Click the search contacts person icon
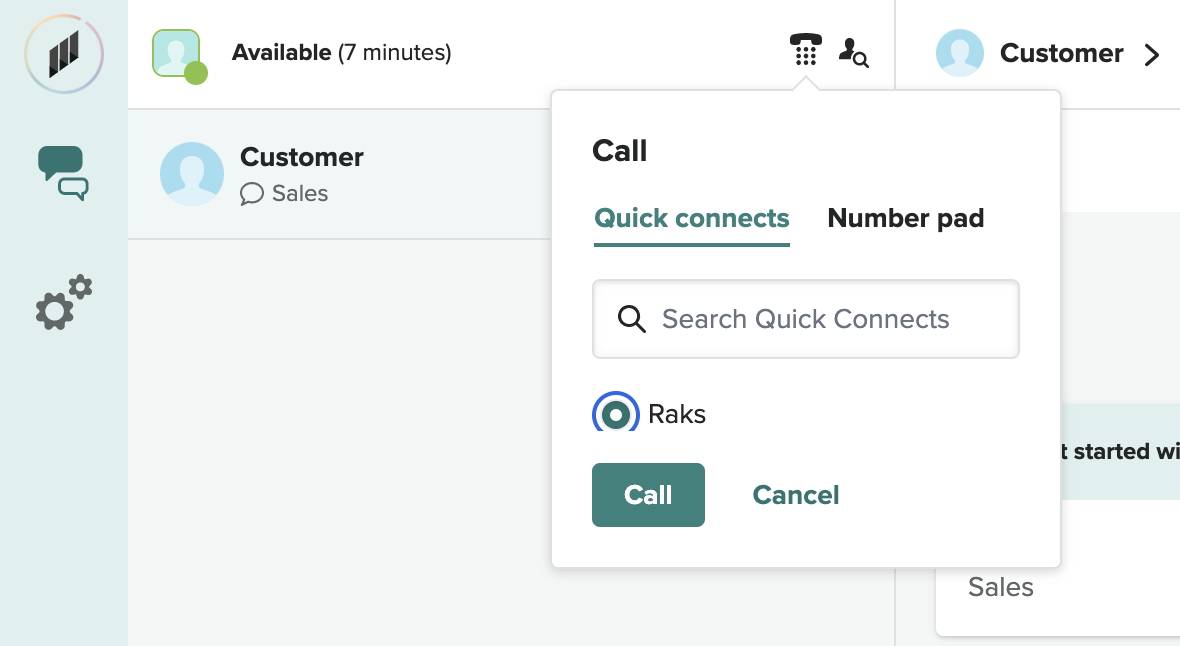Screen dimensions: 1180x646 pyautogui.click(x=852, y=52)
